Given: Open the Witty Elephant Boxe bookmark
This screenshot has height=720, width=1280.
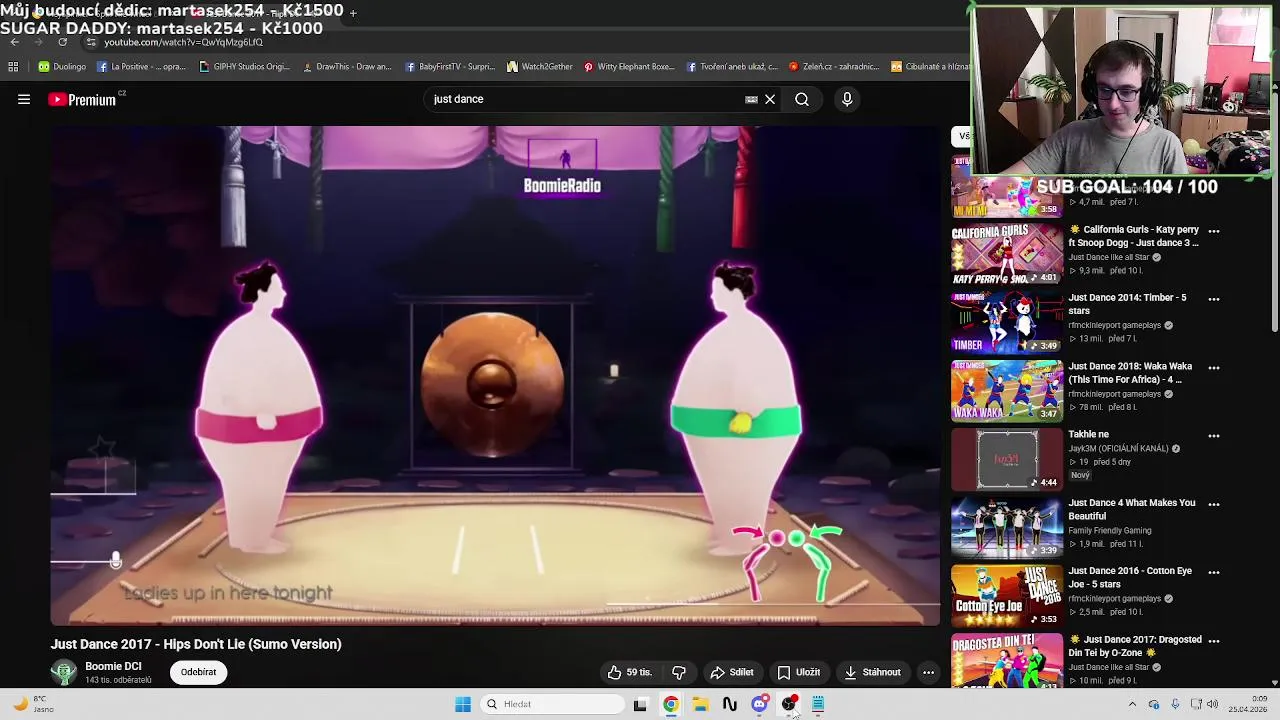Looking at the screenshot, I should [x=629, y=67].
